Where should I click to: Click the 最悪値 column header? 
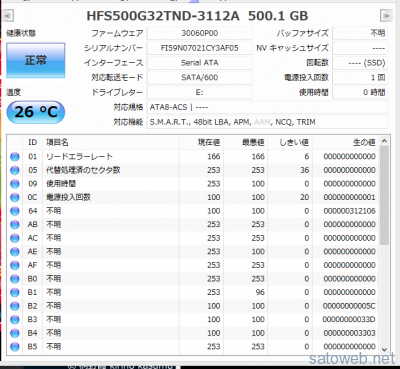(x=246, y=142)
